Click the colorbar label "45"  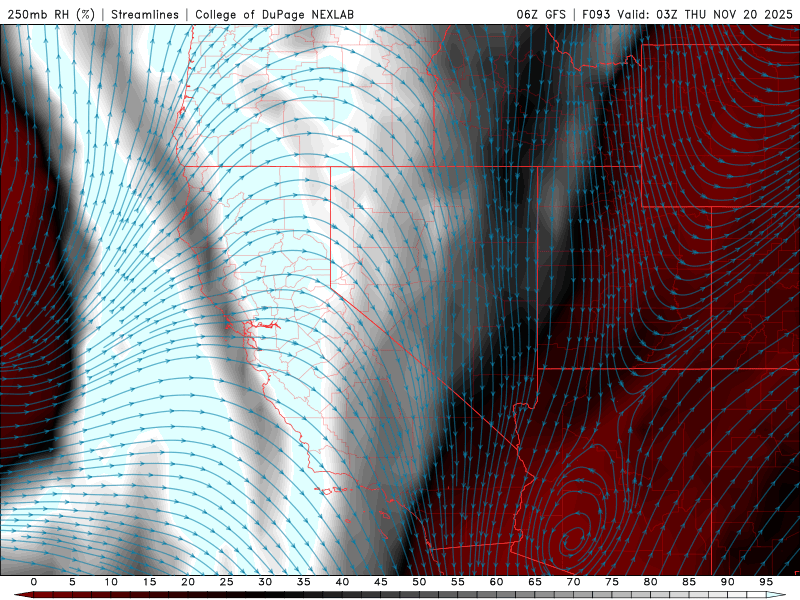click(x=381, y=582)
